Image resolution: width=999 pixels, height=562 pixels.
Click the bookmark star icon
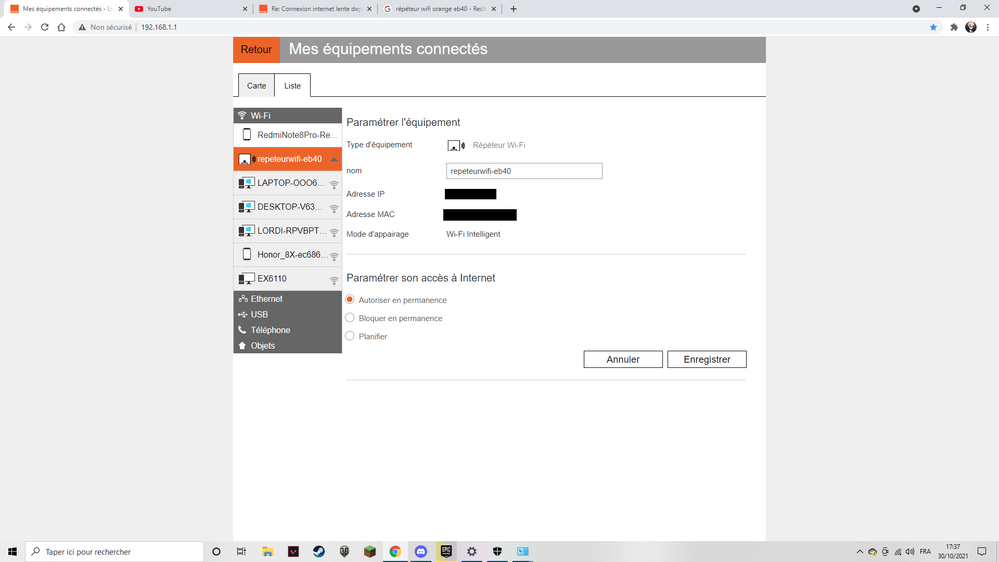point(933,27)
